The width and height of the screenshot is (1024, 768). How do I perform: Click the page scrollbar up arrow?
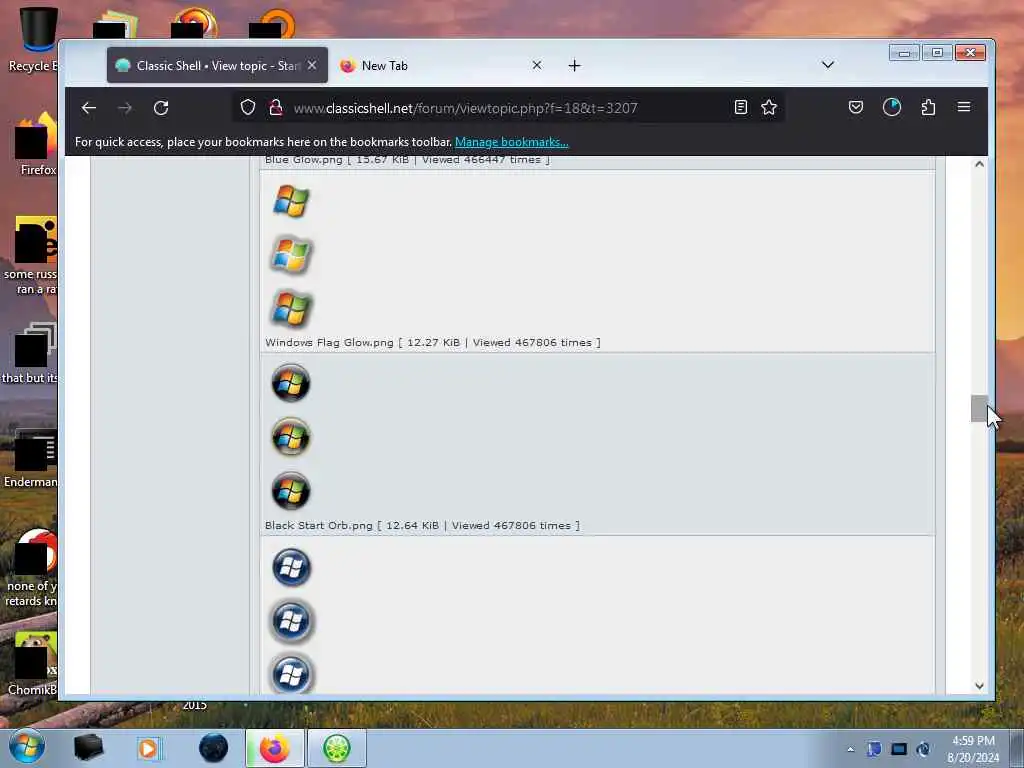coord(979,164)
